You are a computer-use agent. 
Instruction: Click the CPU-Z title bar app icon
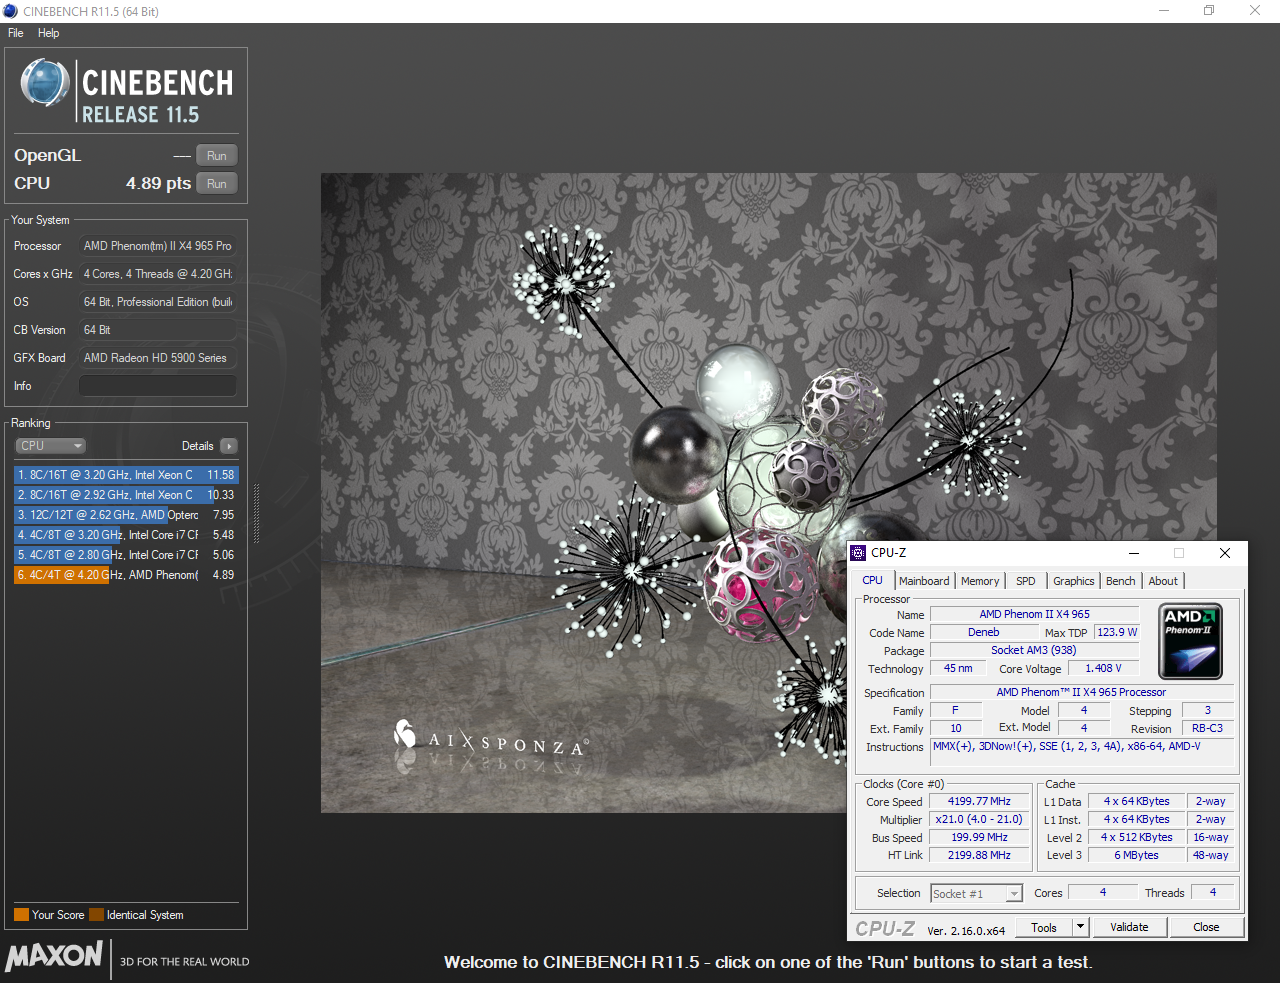(858, 553)
